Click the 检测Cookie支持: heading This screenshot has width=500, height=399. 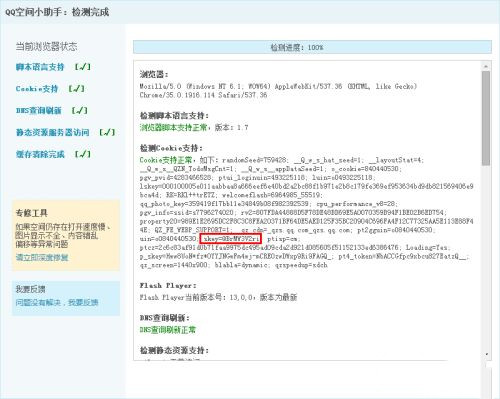point(171,148)
